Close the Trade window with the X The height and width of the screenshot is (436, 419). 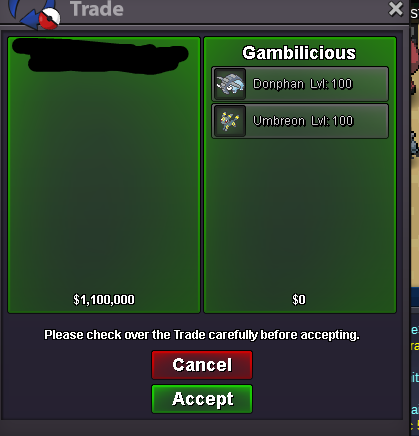396,9
